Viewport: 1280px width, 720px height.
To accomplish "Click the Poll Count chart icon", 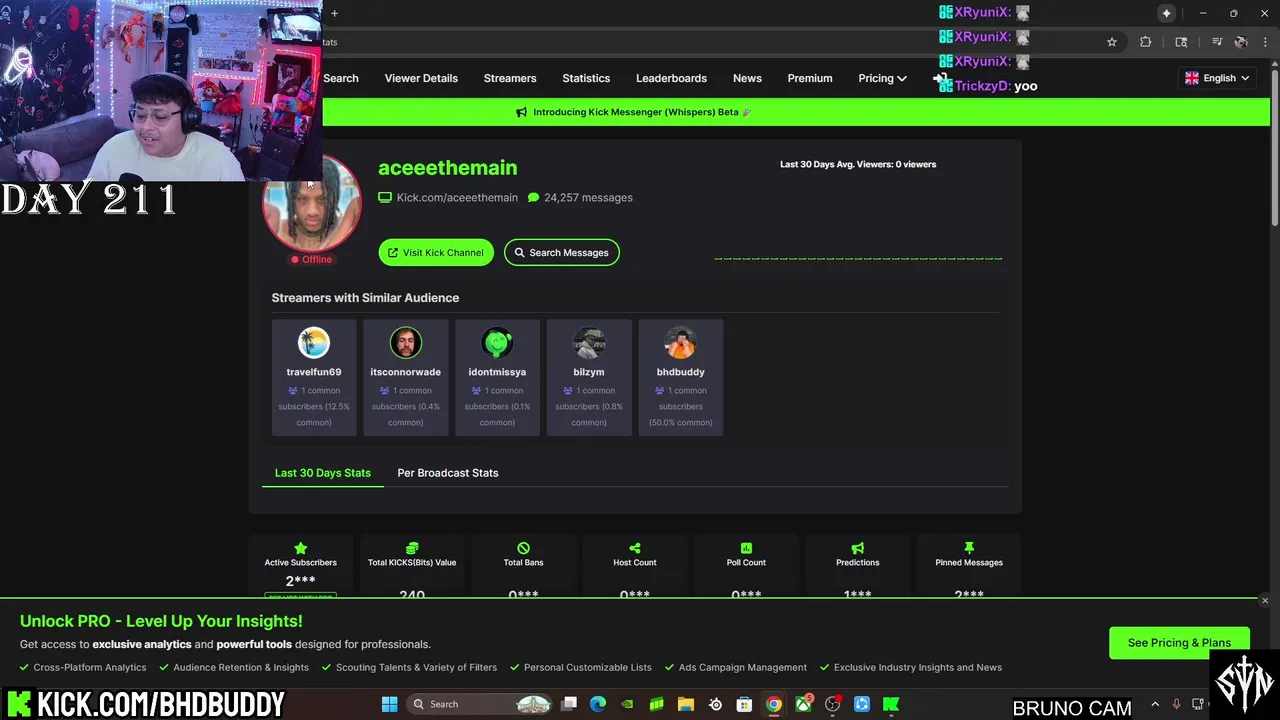I will tap(746, 548).
